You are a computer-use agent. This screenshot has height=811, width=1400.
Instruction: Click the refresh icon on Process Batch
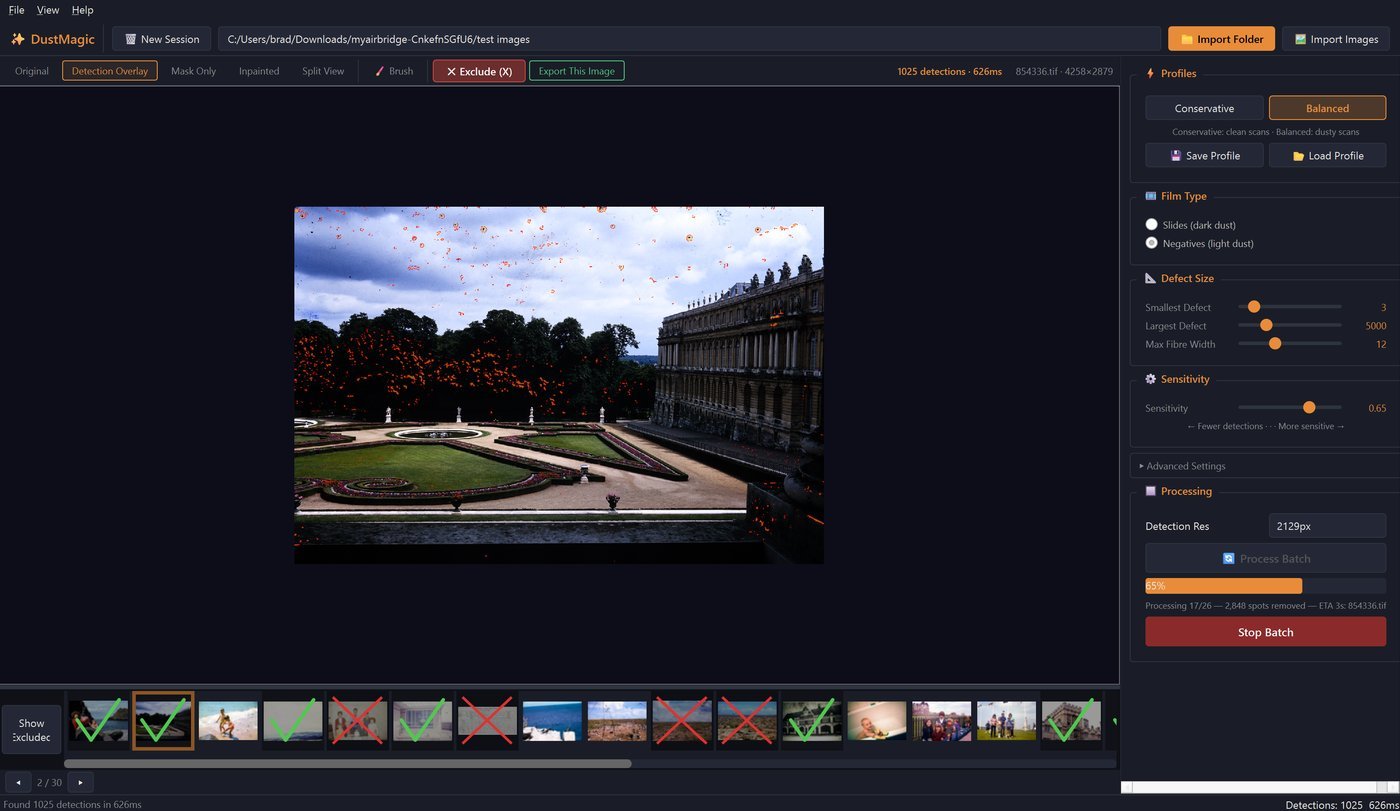(x=1229, y=559)
